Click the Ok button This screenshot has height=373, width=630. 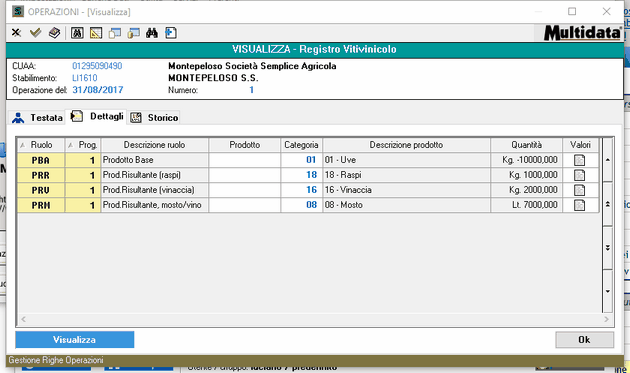pos(584,340)
